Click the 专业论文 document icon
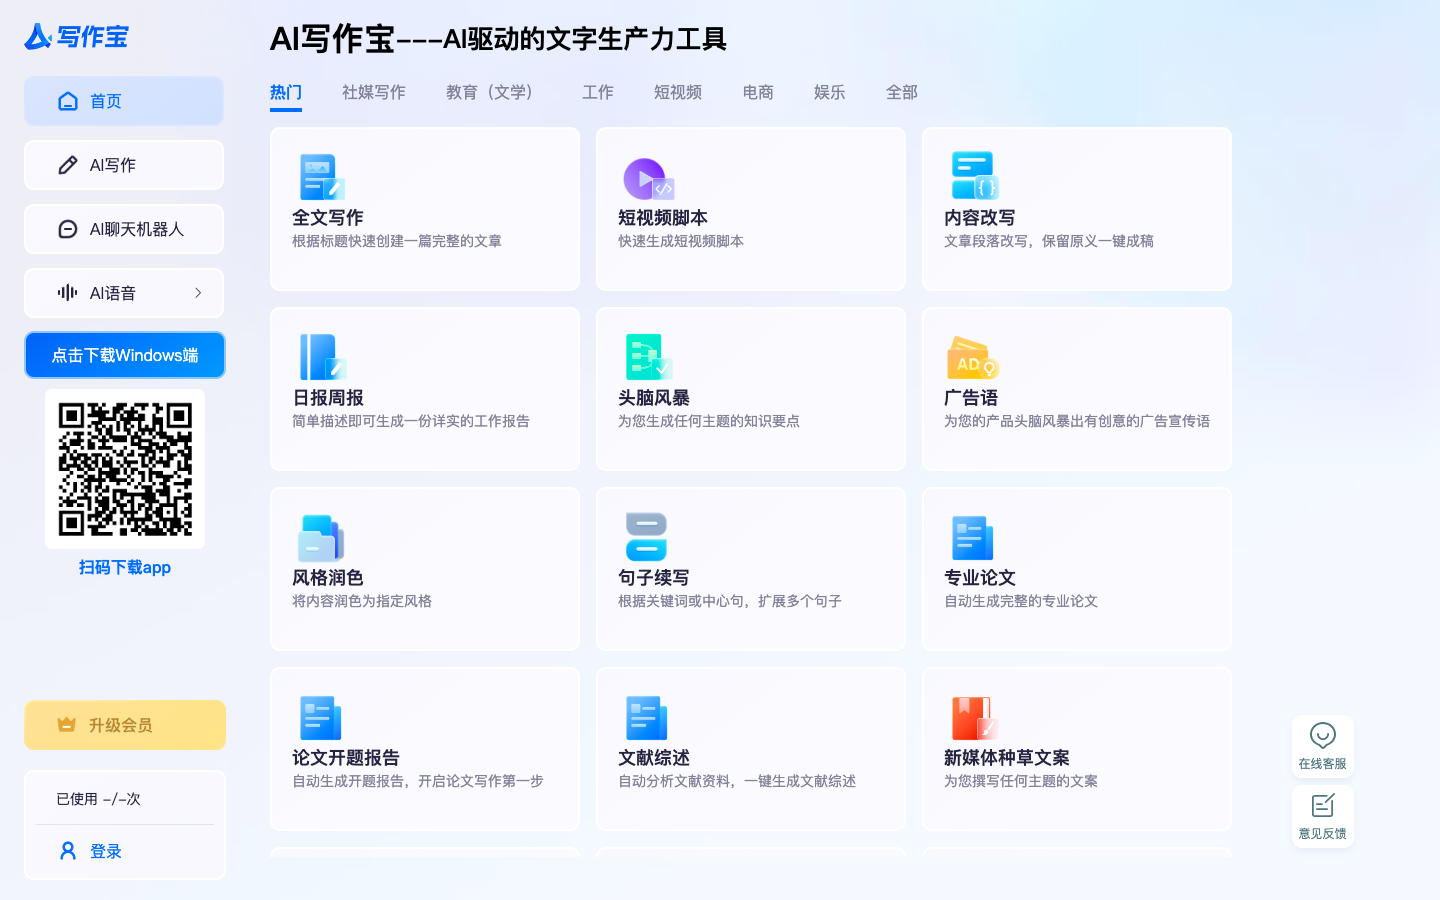1440x900 pixels. tap(973, 538)
